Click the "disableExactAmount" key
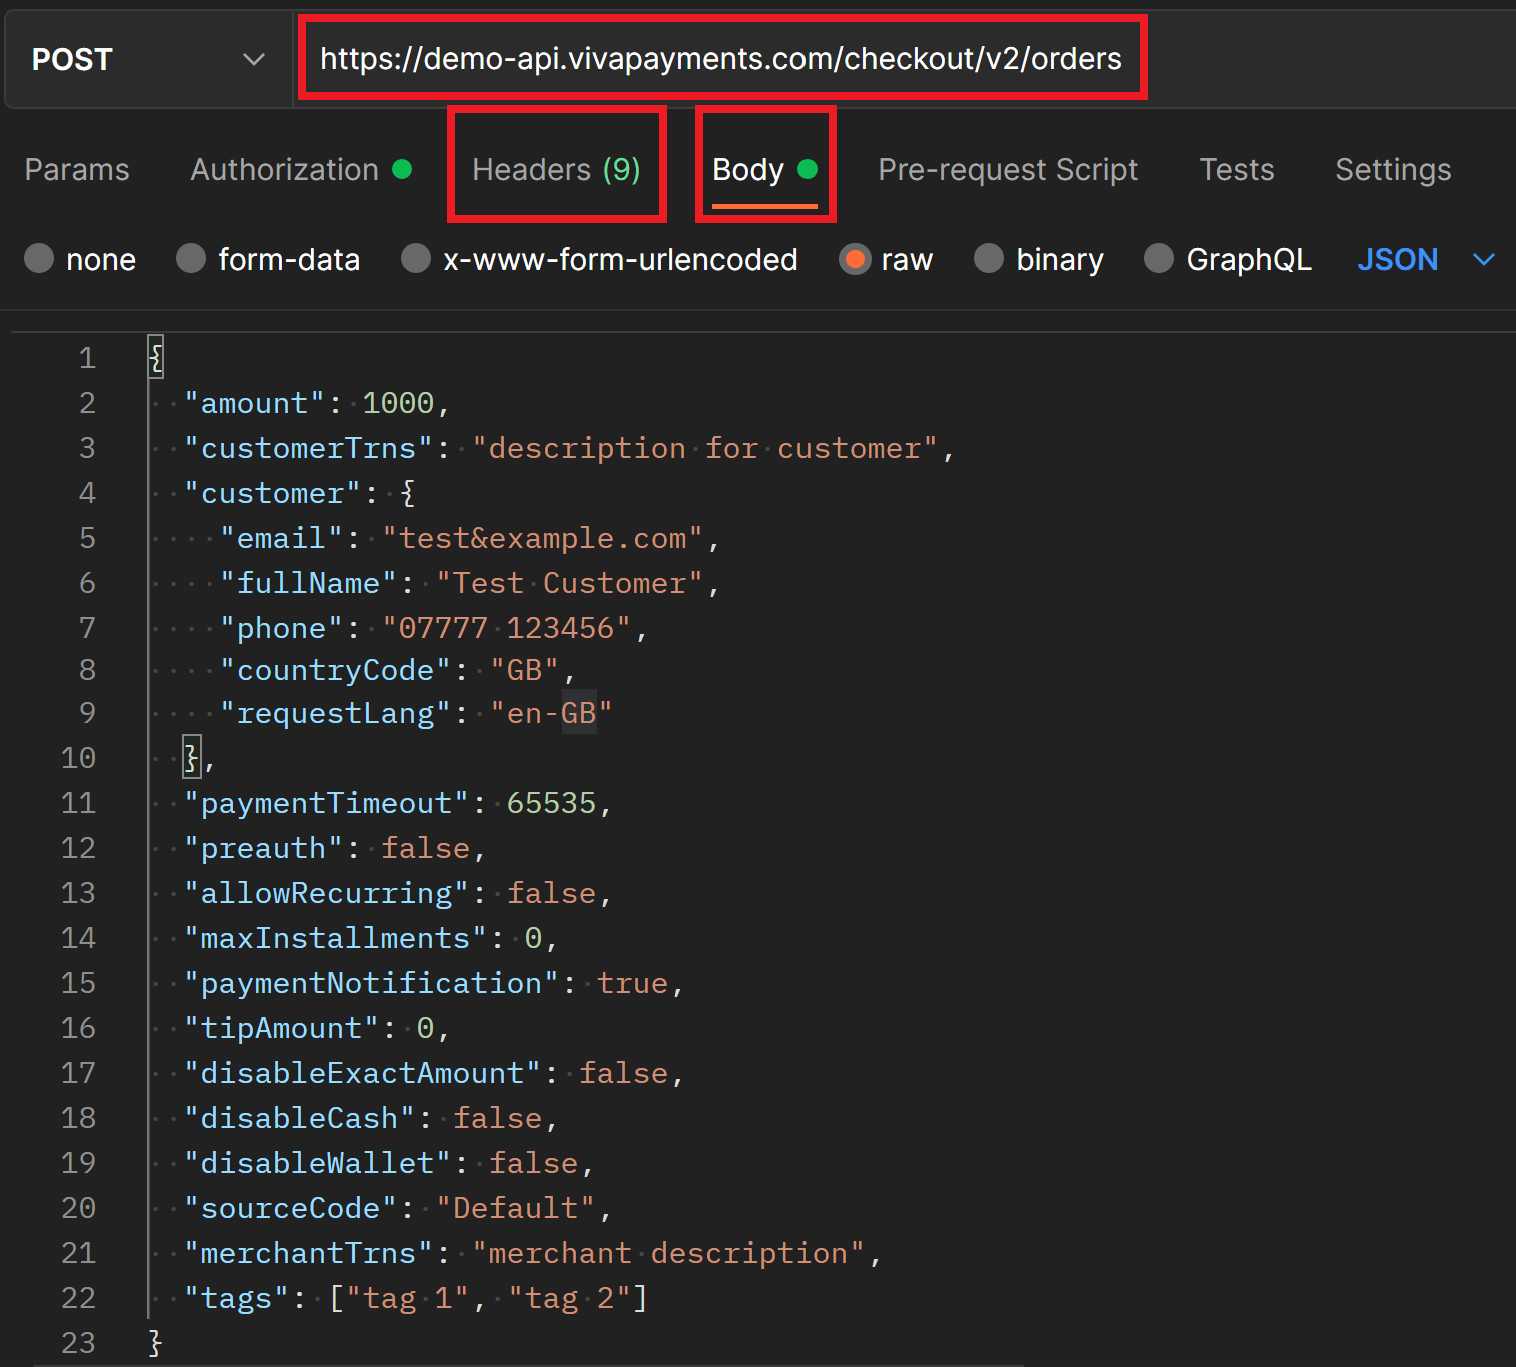The height and width of the screenshot is (1367, 1516). coord(363,1073)
